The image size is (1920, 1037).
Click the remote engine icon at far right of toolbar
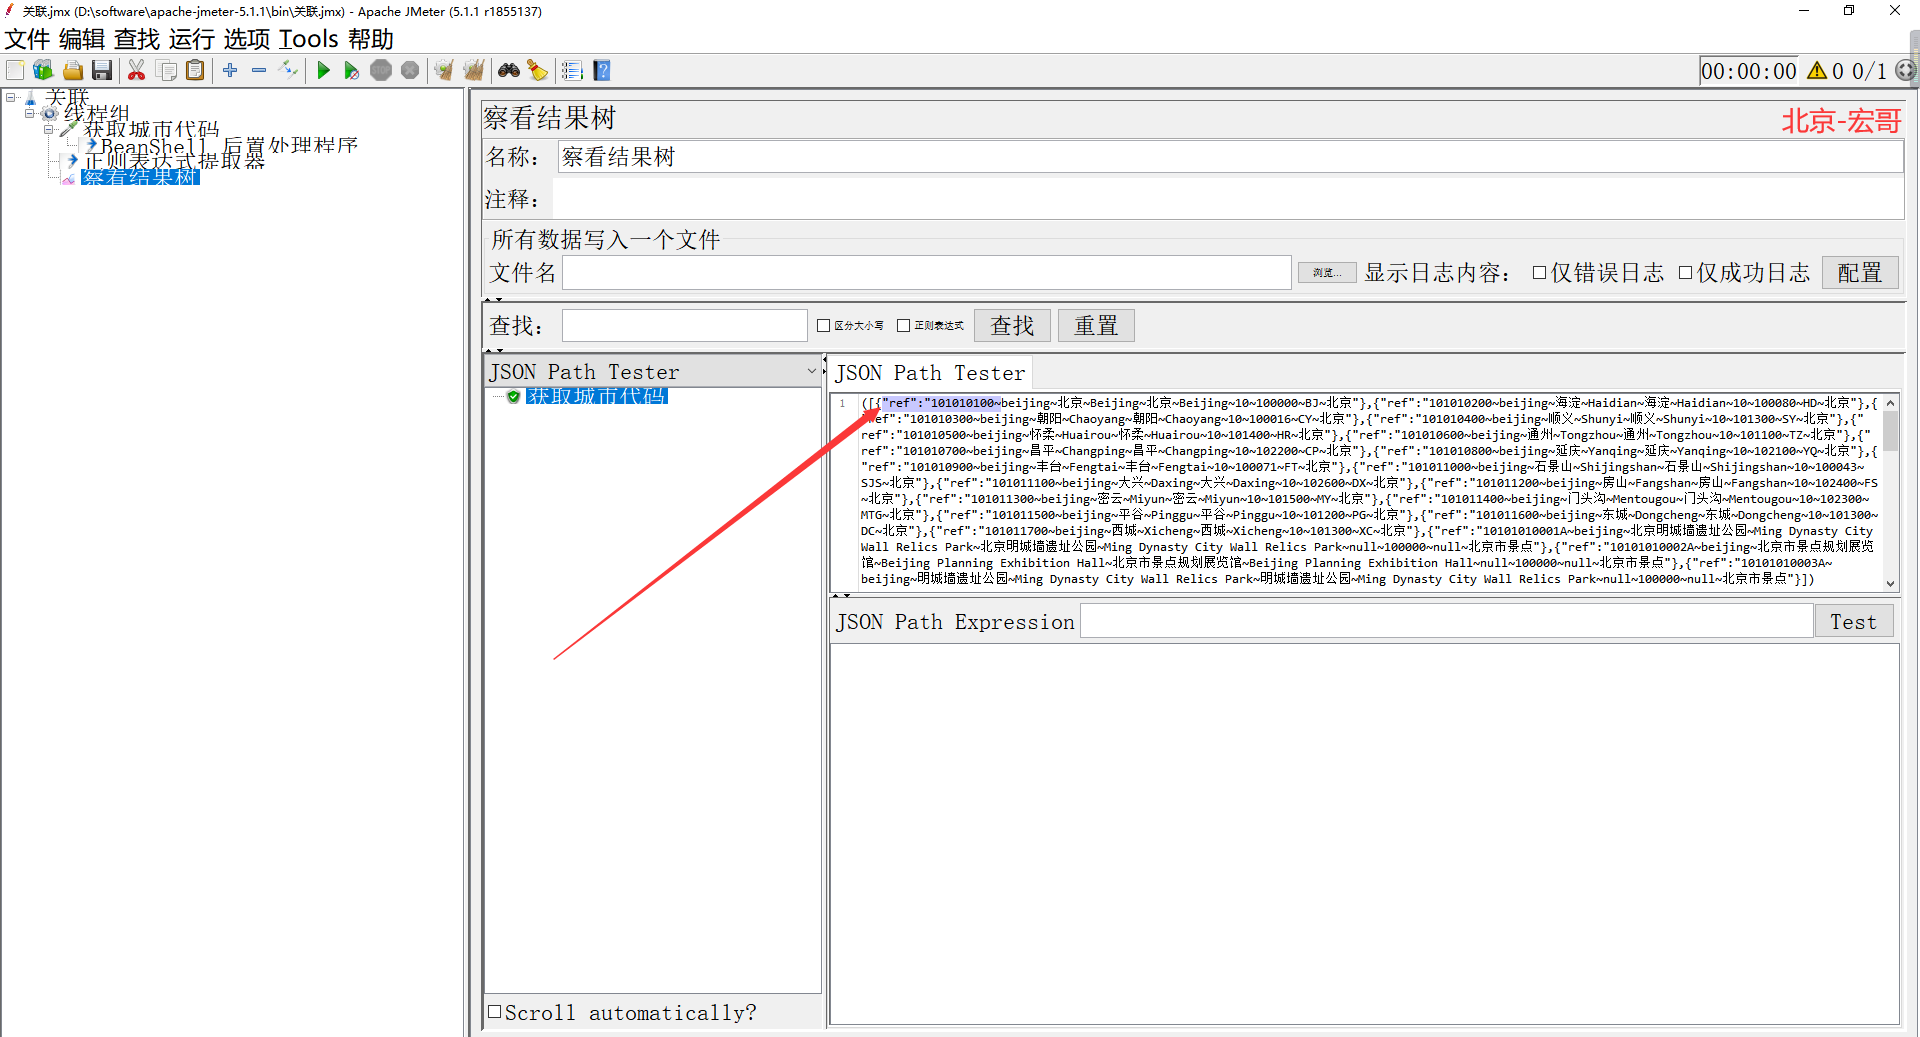(1906, 70)
